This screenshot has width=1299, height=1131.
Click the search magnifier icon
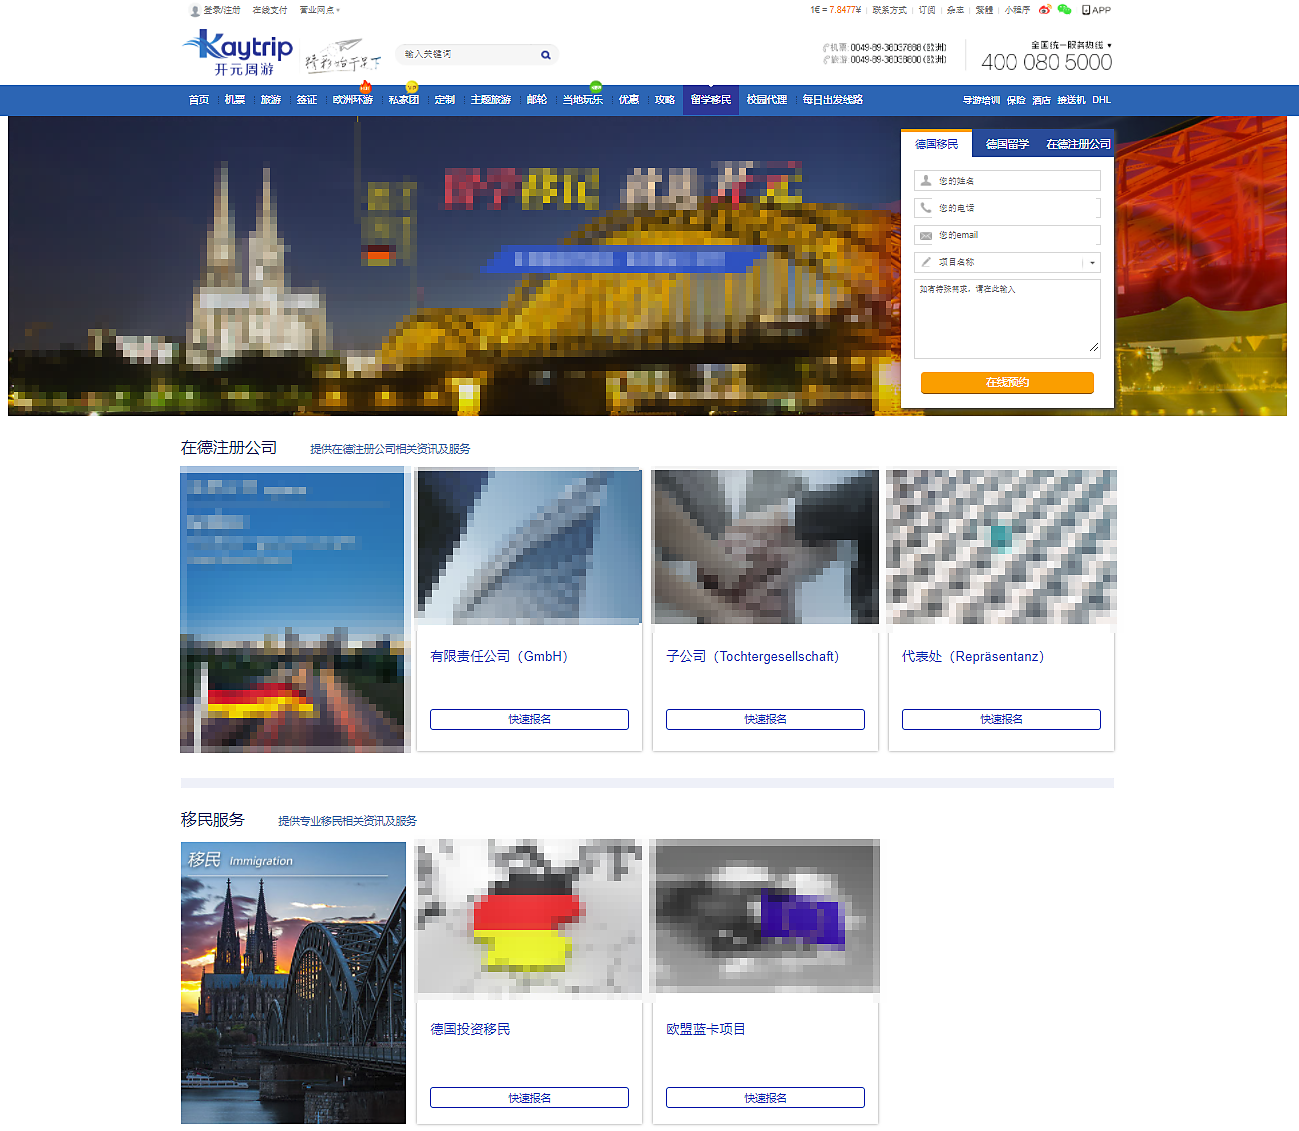pos(546,55)
